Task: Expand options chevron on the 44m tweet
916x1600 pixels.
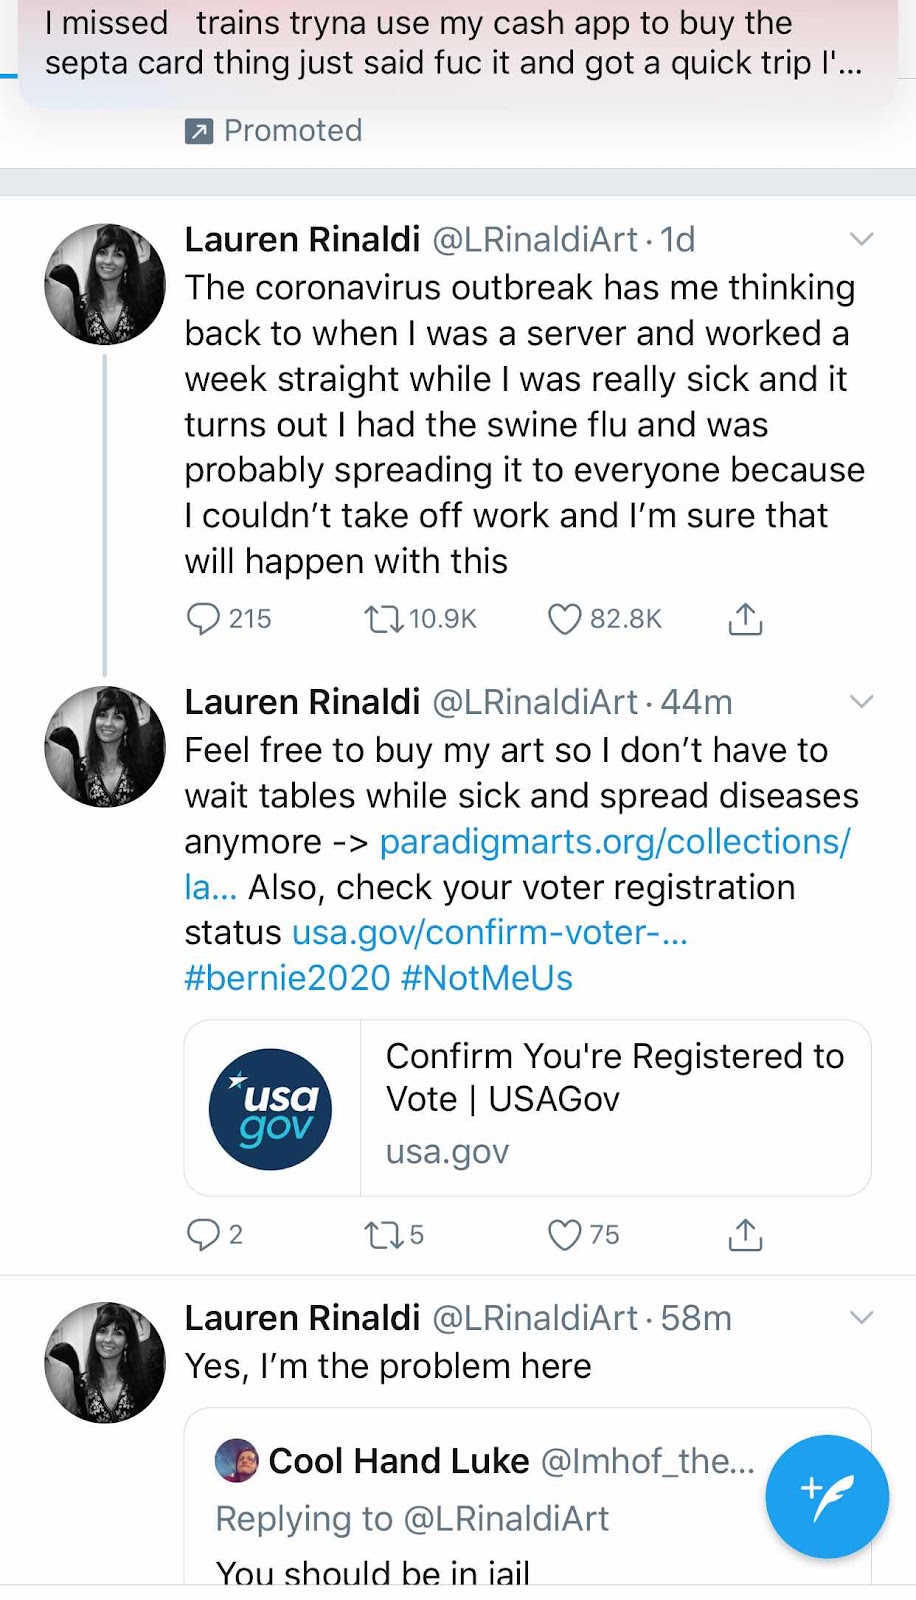Action: (x=861, y=701)
